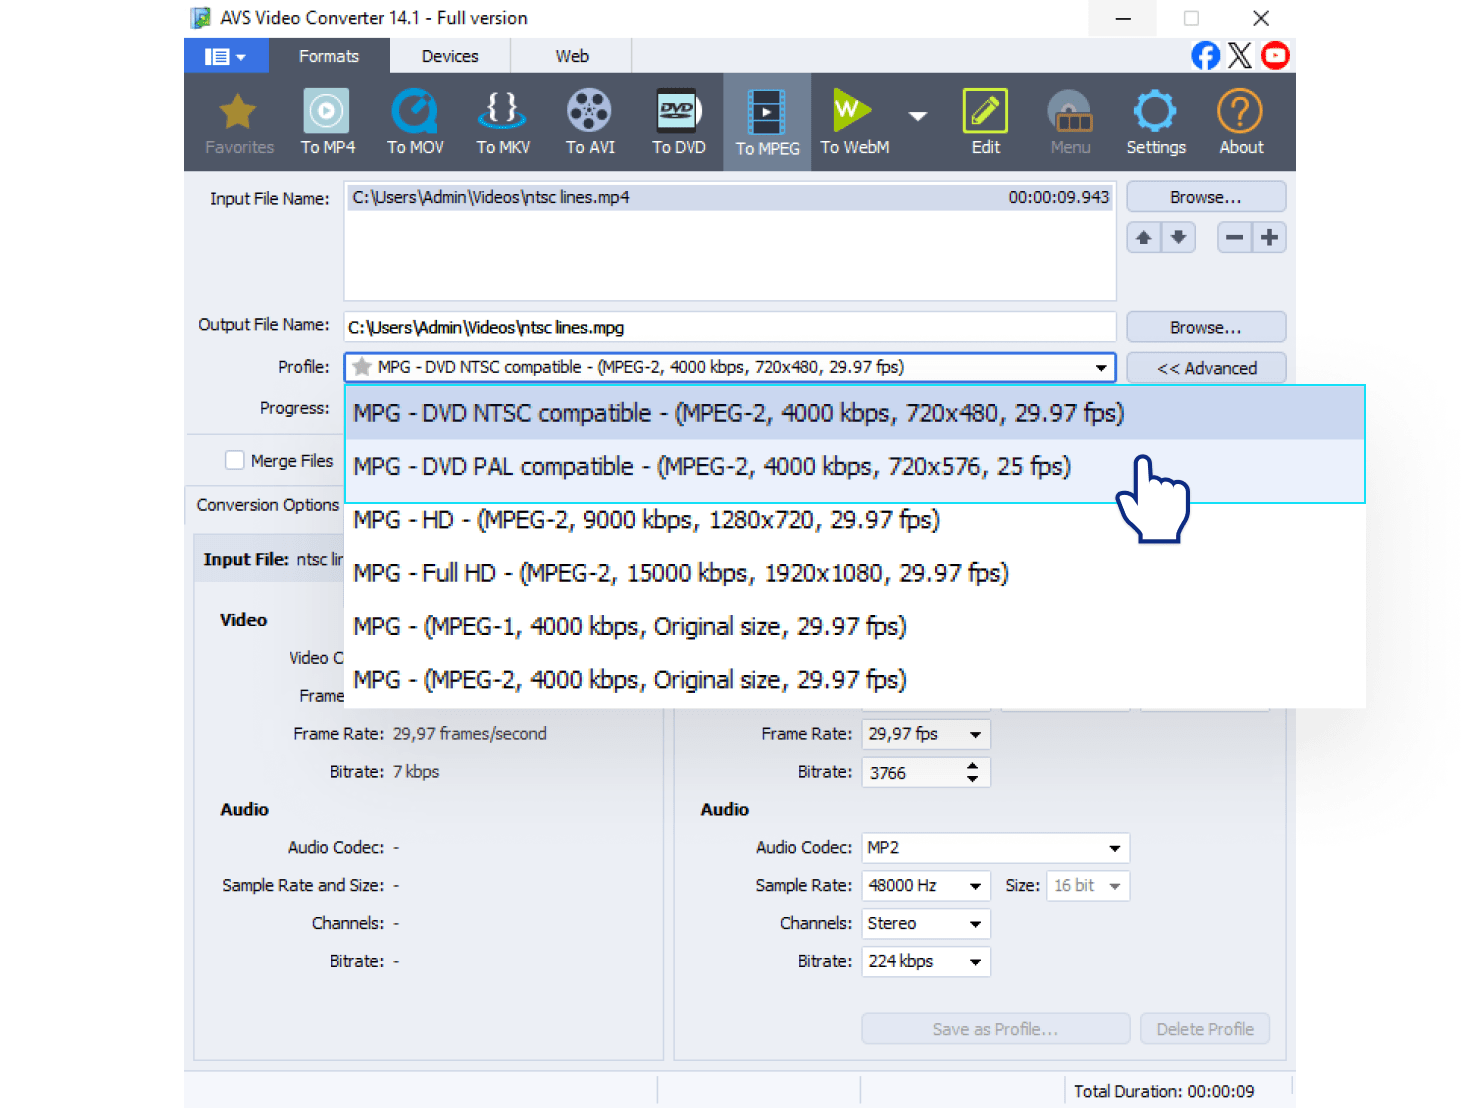Click Browse for the Output File Name
The width and height of the screenshot is (1480, 1108).
coord(1205,326)
